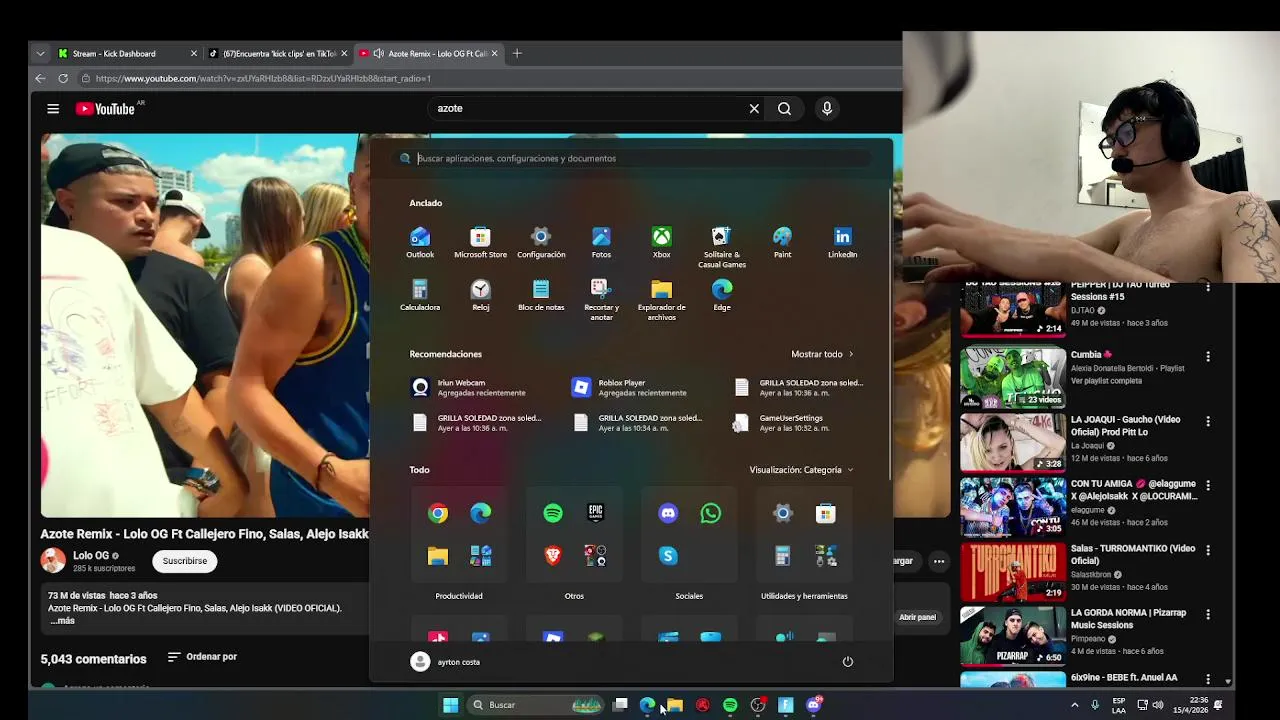Click the taskbar Buscar search box
Image resolution: width=1280 pixels, height=720 pixels.
pyautogui.click(x=536, y=705)
